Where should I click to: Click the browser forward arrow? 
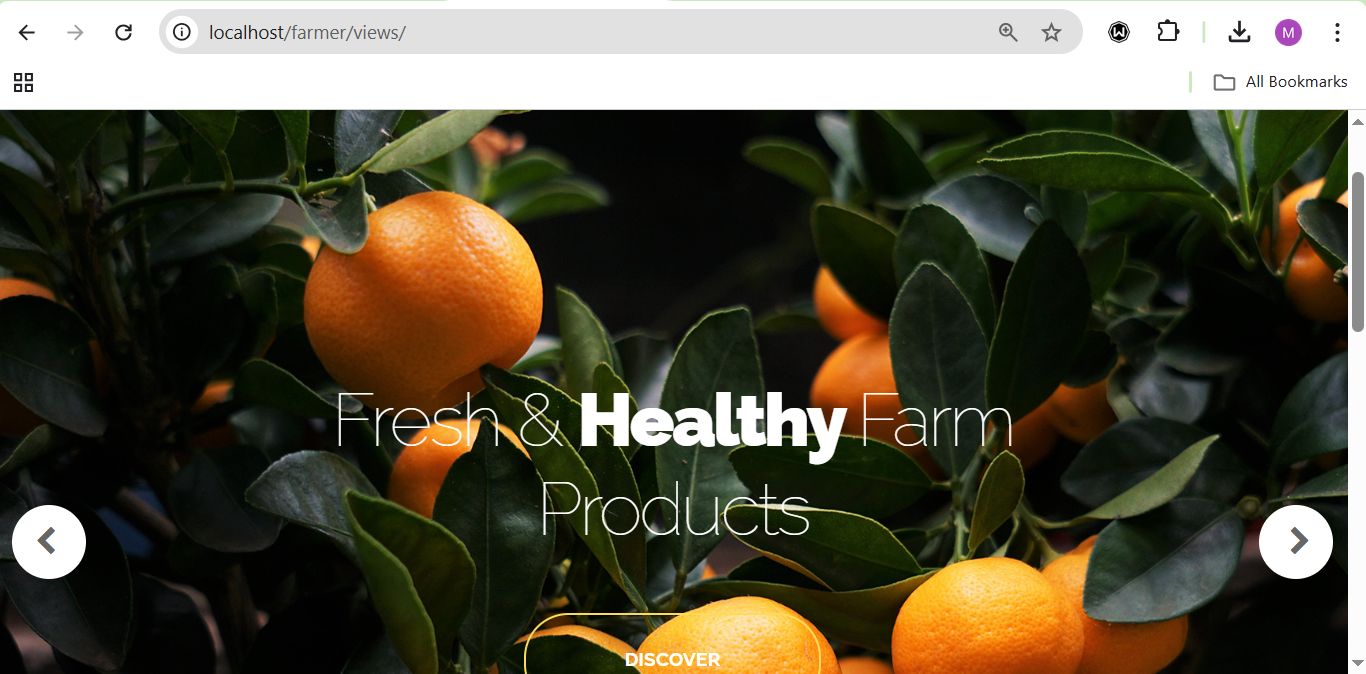(75, 32)
